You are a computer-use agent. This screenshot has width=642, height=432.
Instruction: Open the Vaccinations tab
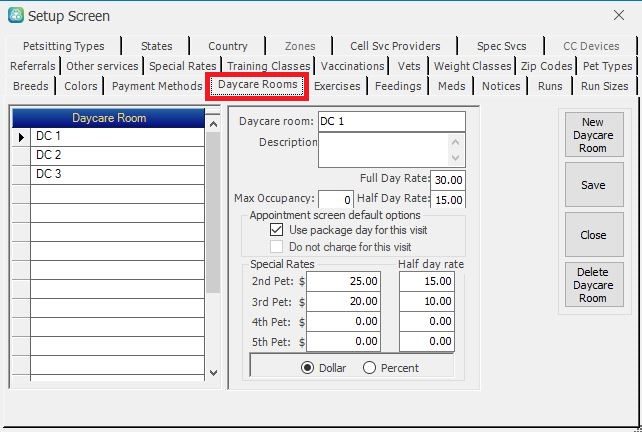353,66
